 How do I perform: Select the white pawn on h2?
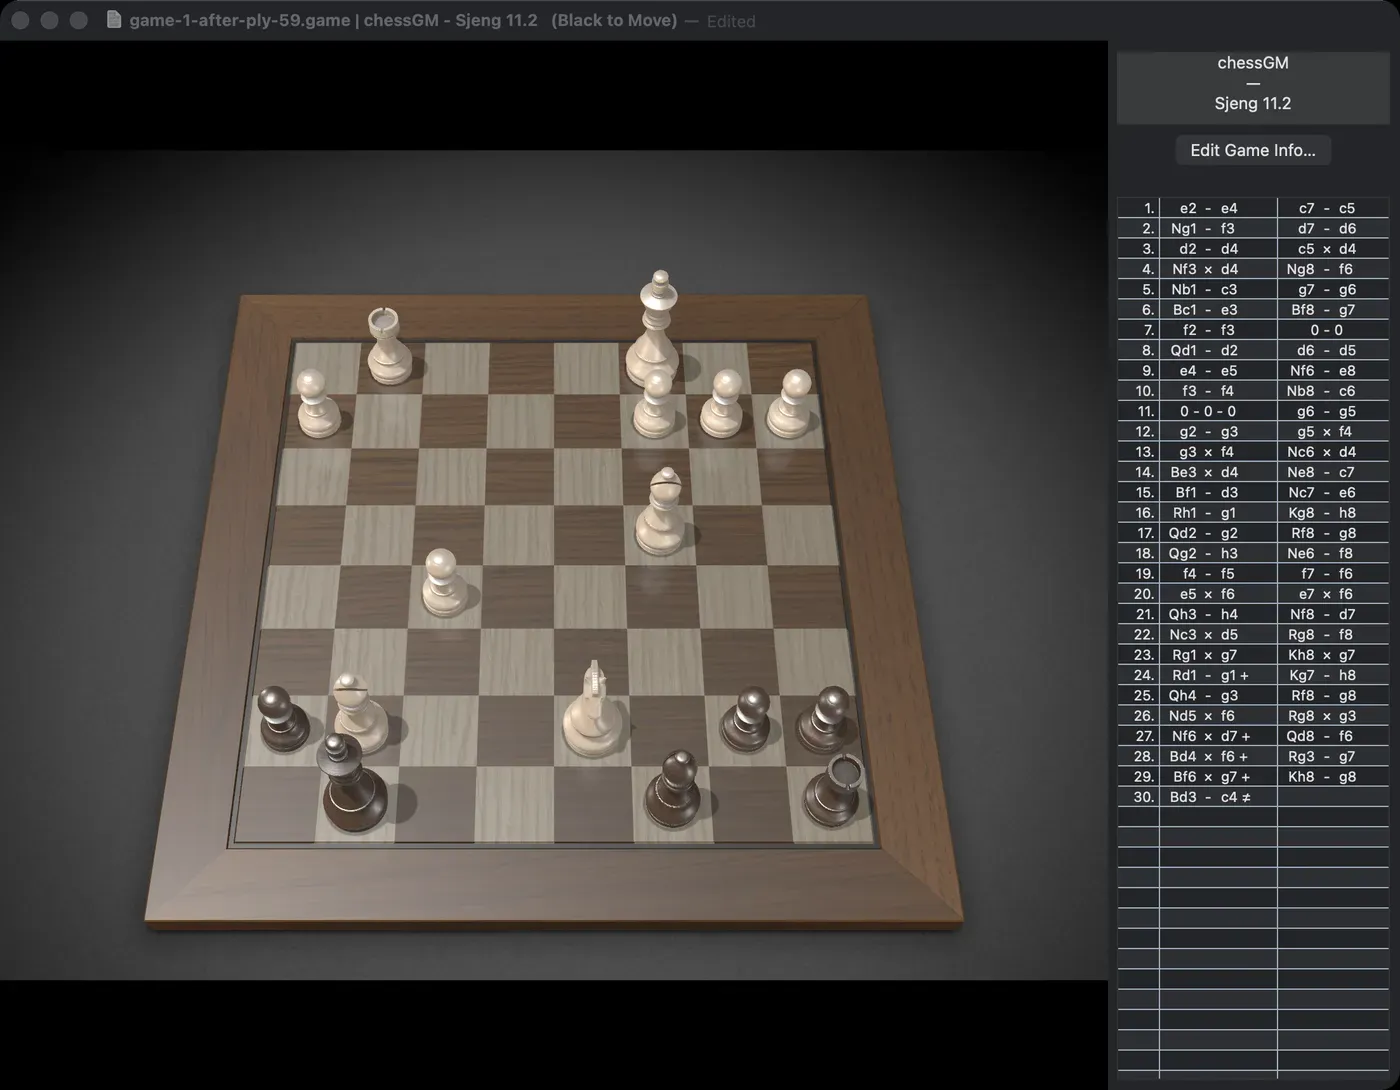(318, 403)
